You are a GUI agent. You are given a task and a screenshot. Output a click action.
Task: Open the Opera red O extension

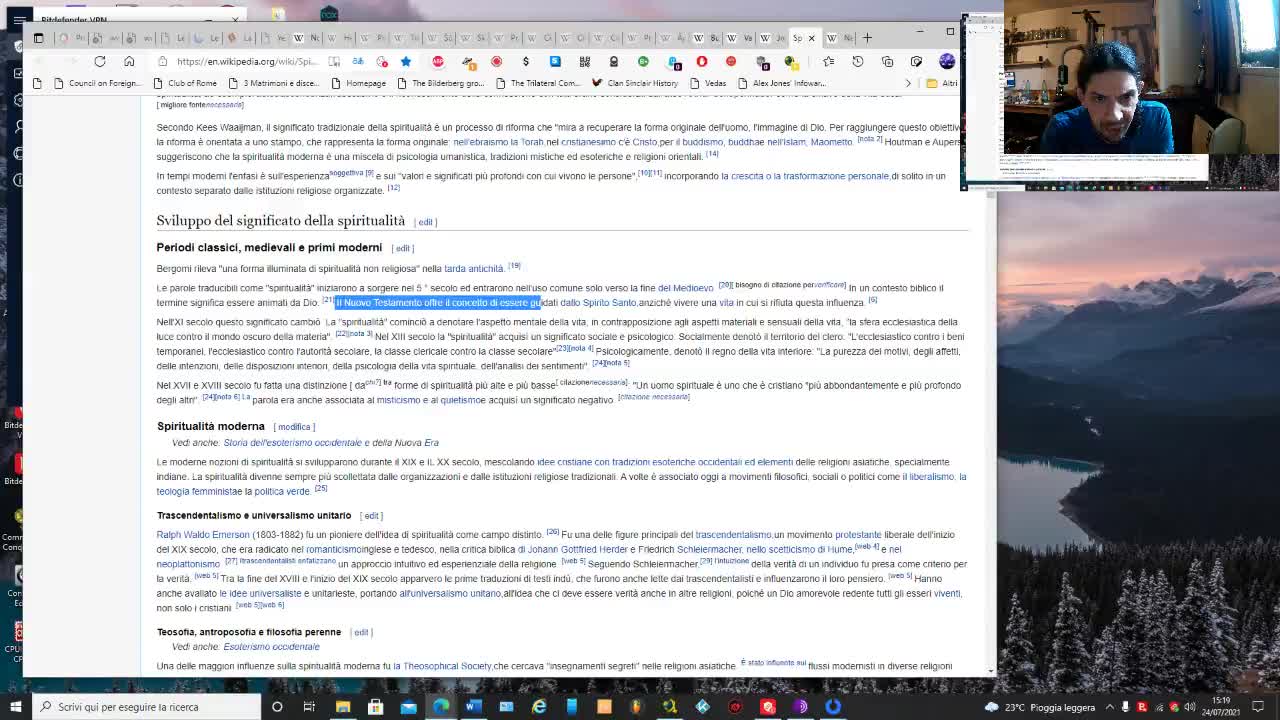click(x=702, y=61)
